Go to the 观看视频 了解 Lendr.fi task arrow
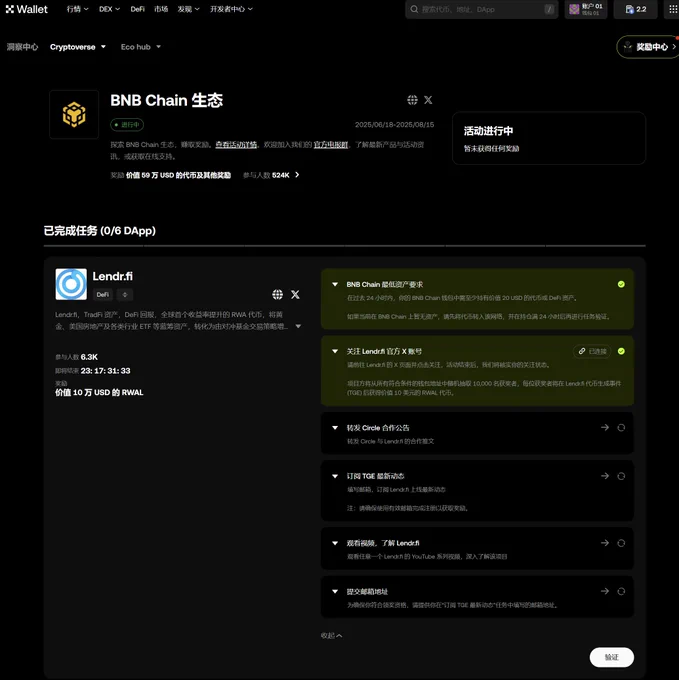The width and height of the screenshot is (679, 680). pos(605,543)
